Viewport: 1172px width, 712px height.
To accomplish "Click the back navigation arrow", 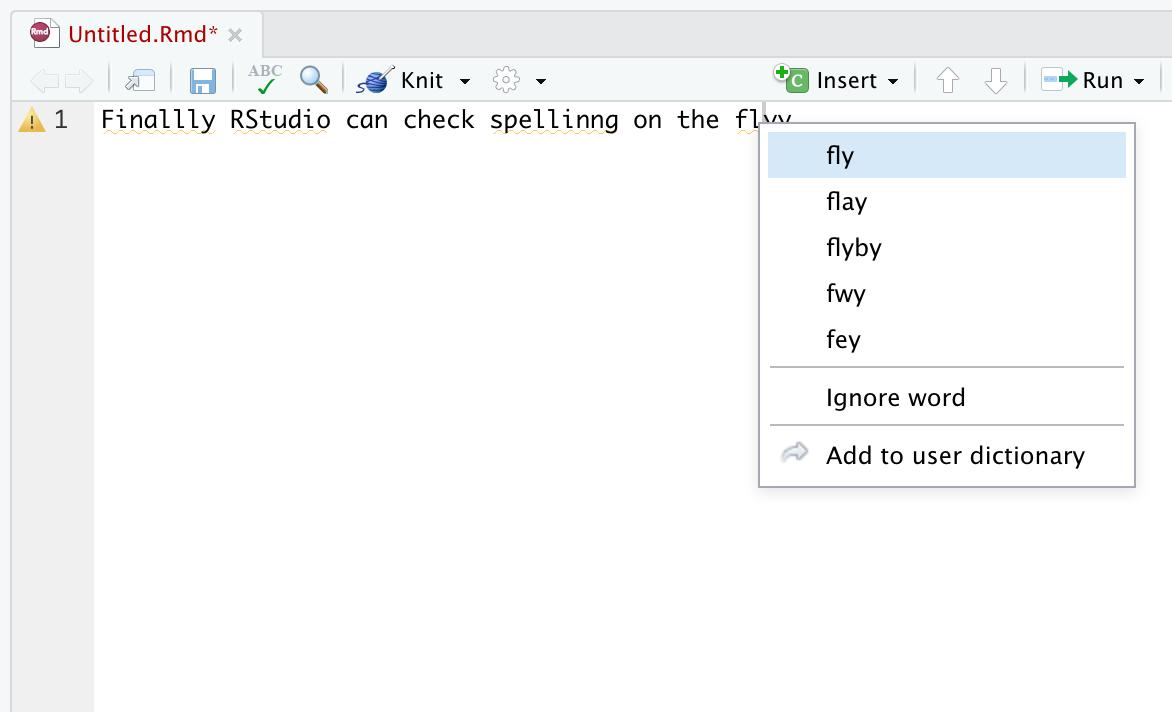I will point(44,80).
